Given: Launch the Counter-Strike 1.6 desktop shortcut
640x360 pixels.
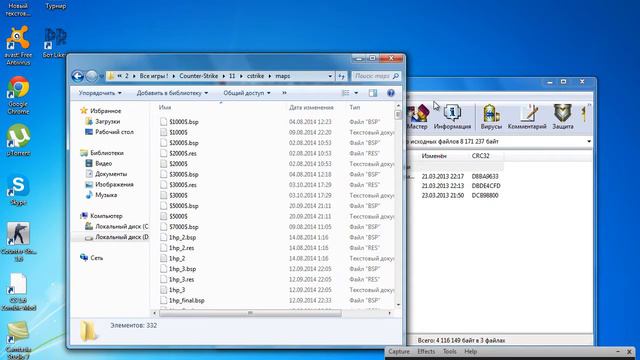Looking at the screenshot, I should [18, 241].
